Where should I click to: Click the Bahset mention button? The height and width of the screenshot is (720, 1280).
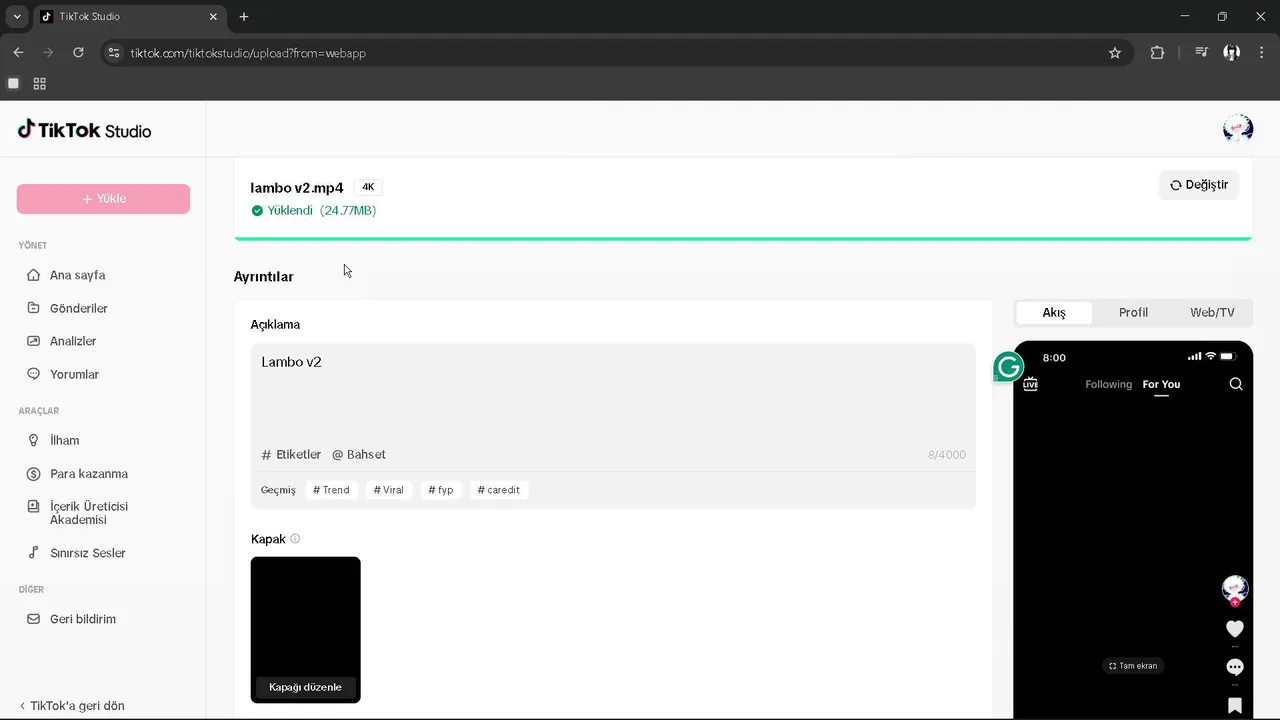tap(359, 454)
